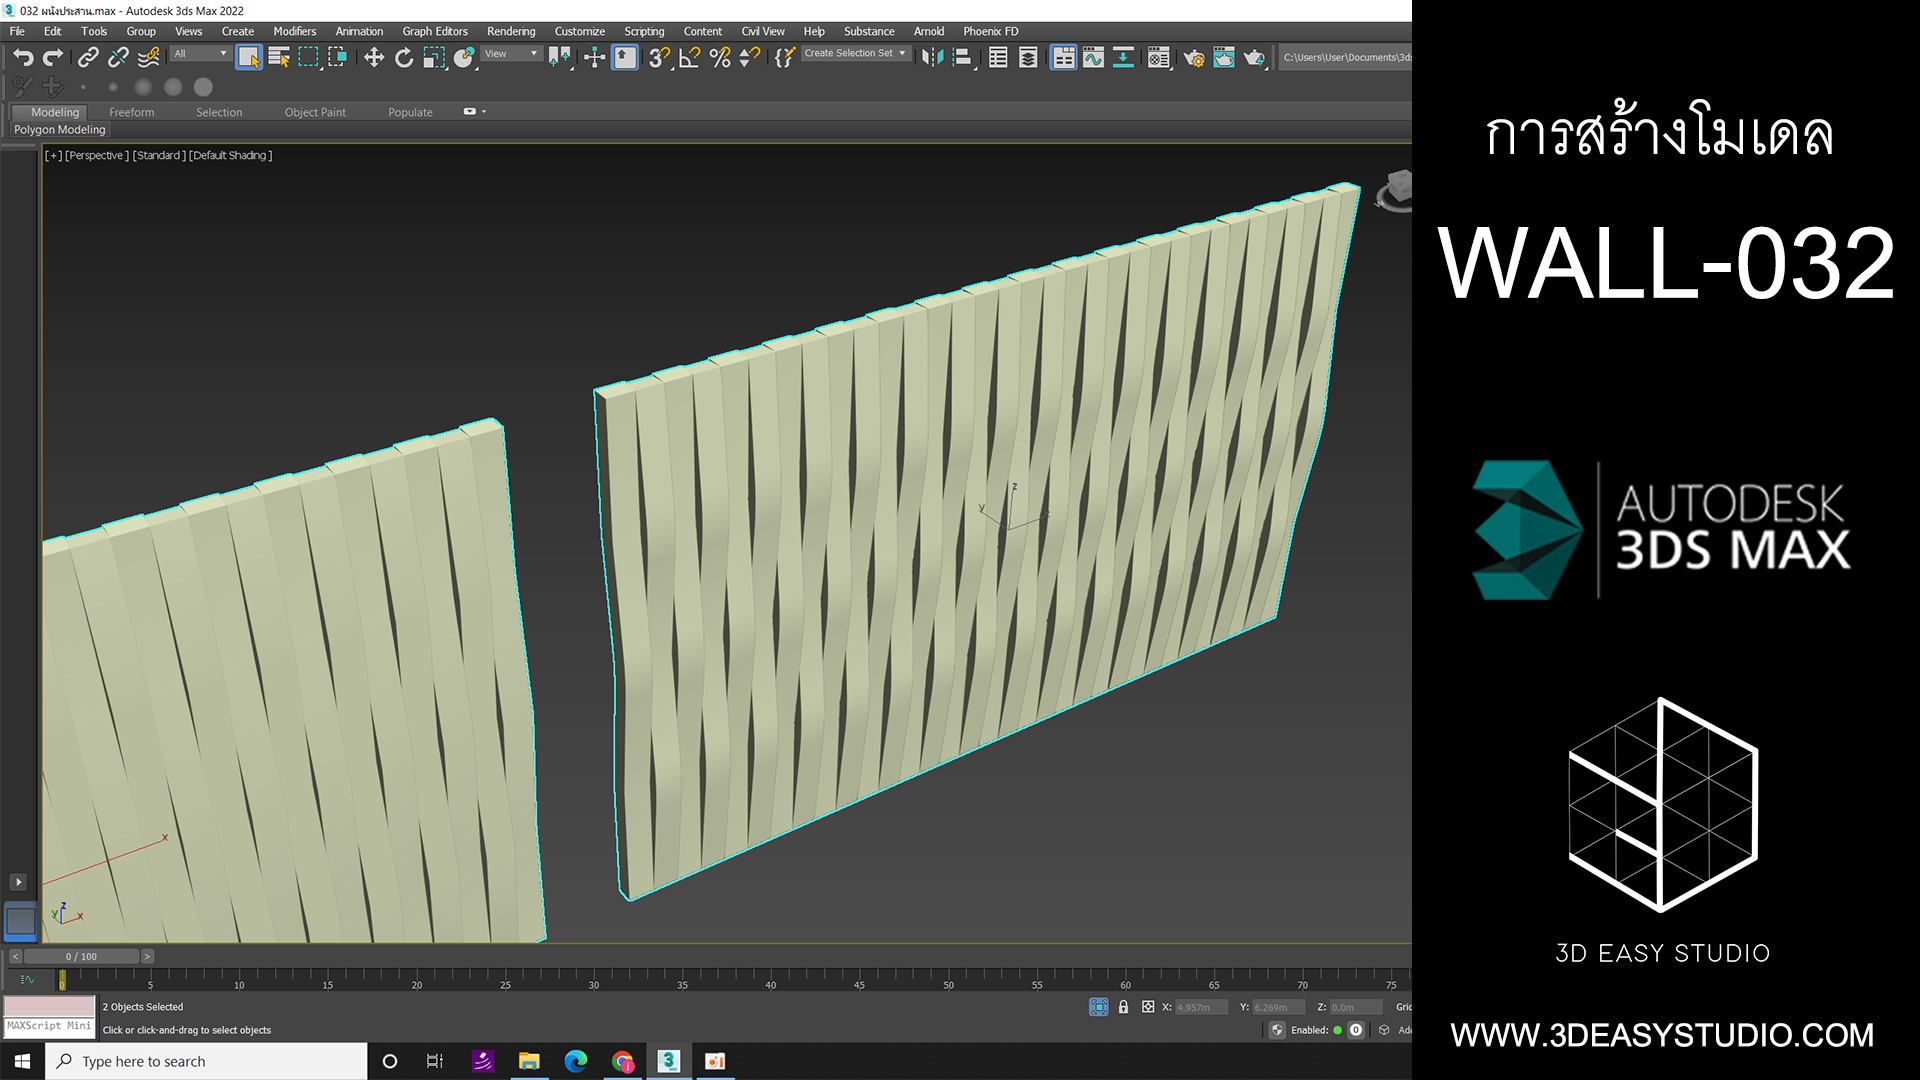Click the Default Shading viewport label
Screen dimensions: 1920x1080
point(230,155)
